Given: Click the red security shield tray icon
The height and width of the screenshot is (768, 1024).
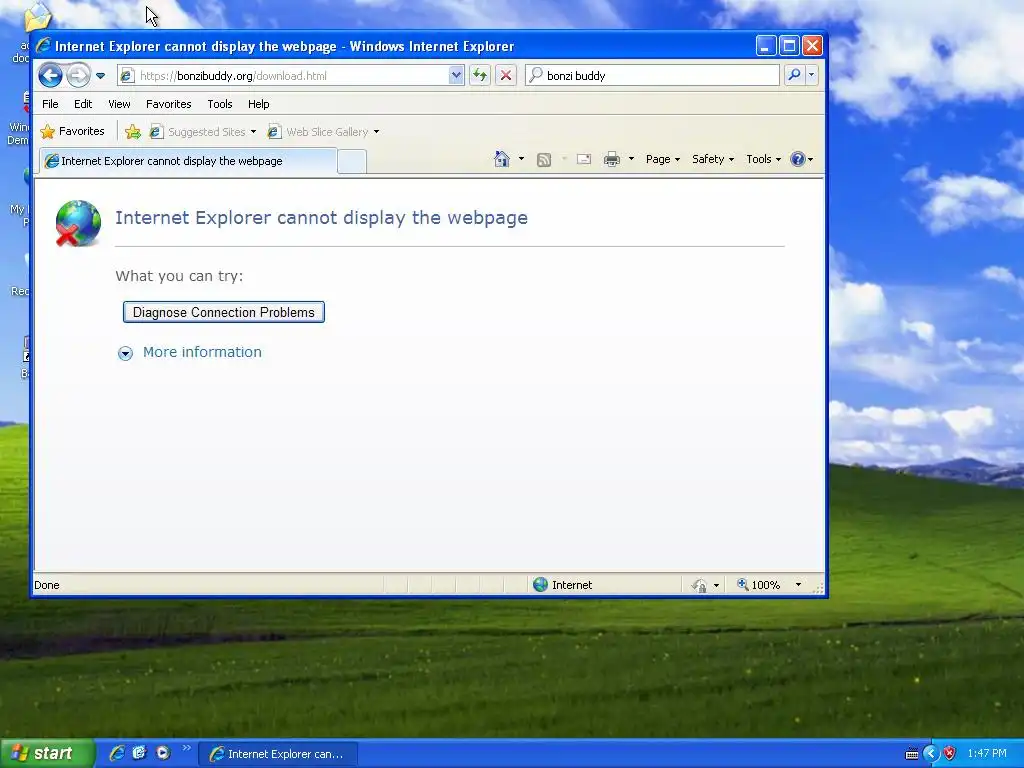Looking at the screenshot, I should point(950,754).
